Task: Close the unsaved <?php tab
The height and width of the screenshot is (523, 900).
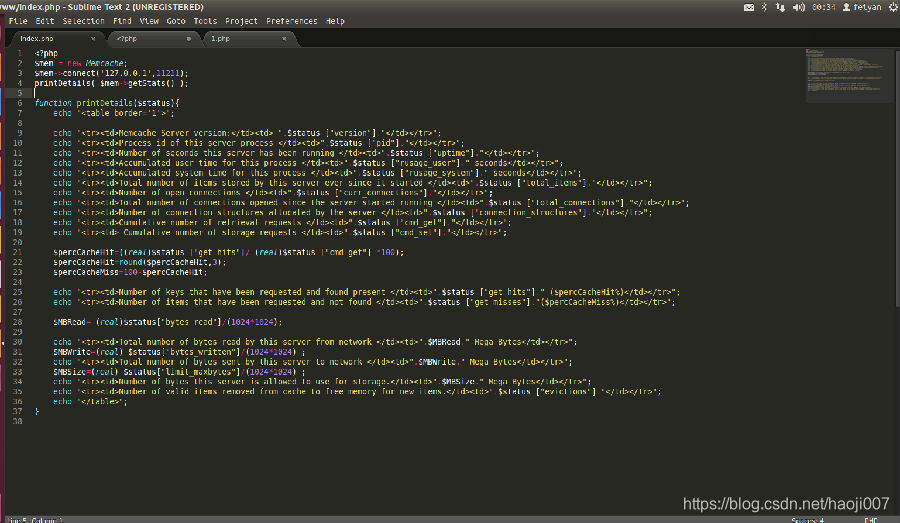Action: point(188,38)
